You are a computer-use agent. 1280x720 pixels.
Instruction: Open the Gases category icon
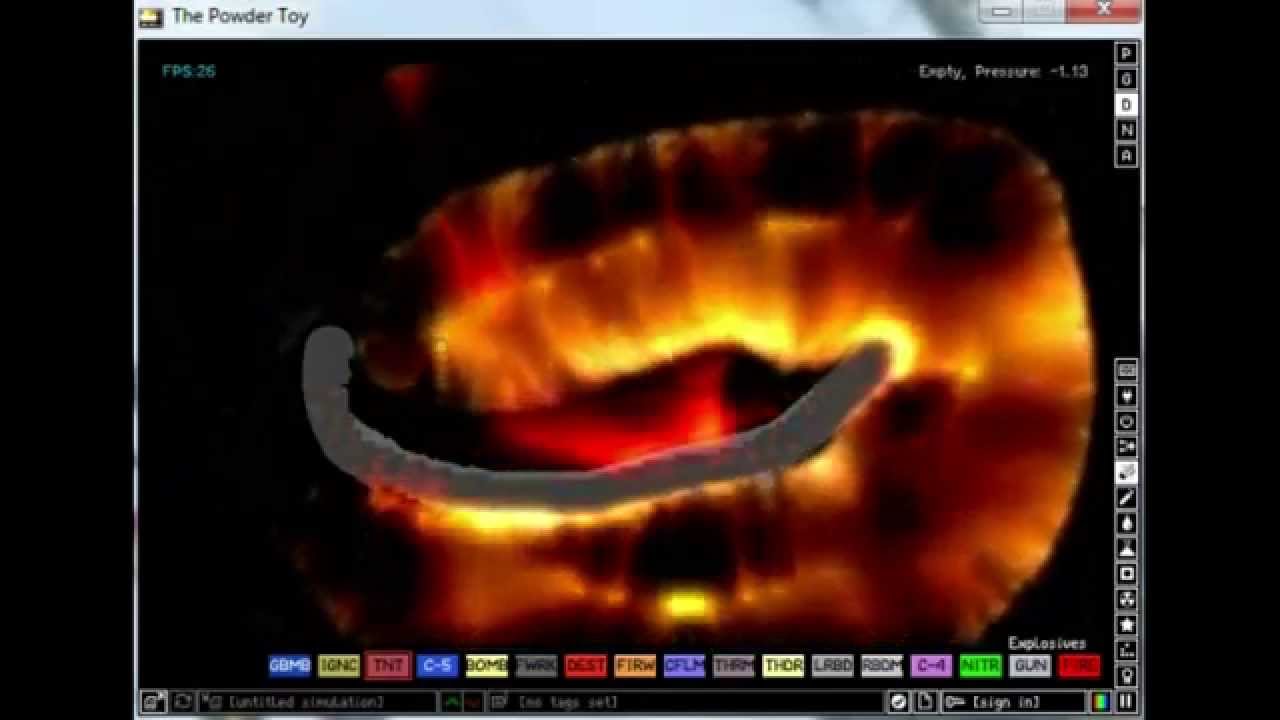(x=1127, y=498)
